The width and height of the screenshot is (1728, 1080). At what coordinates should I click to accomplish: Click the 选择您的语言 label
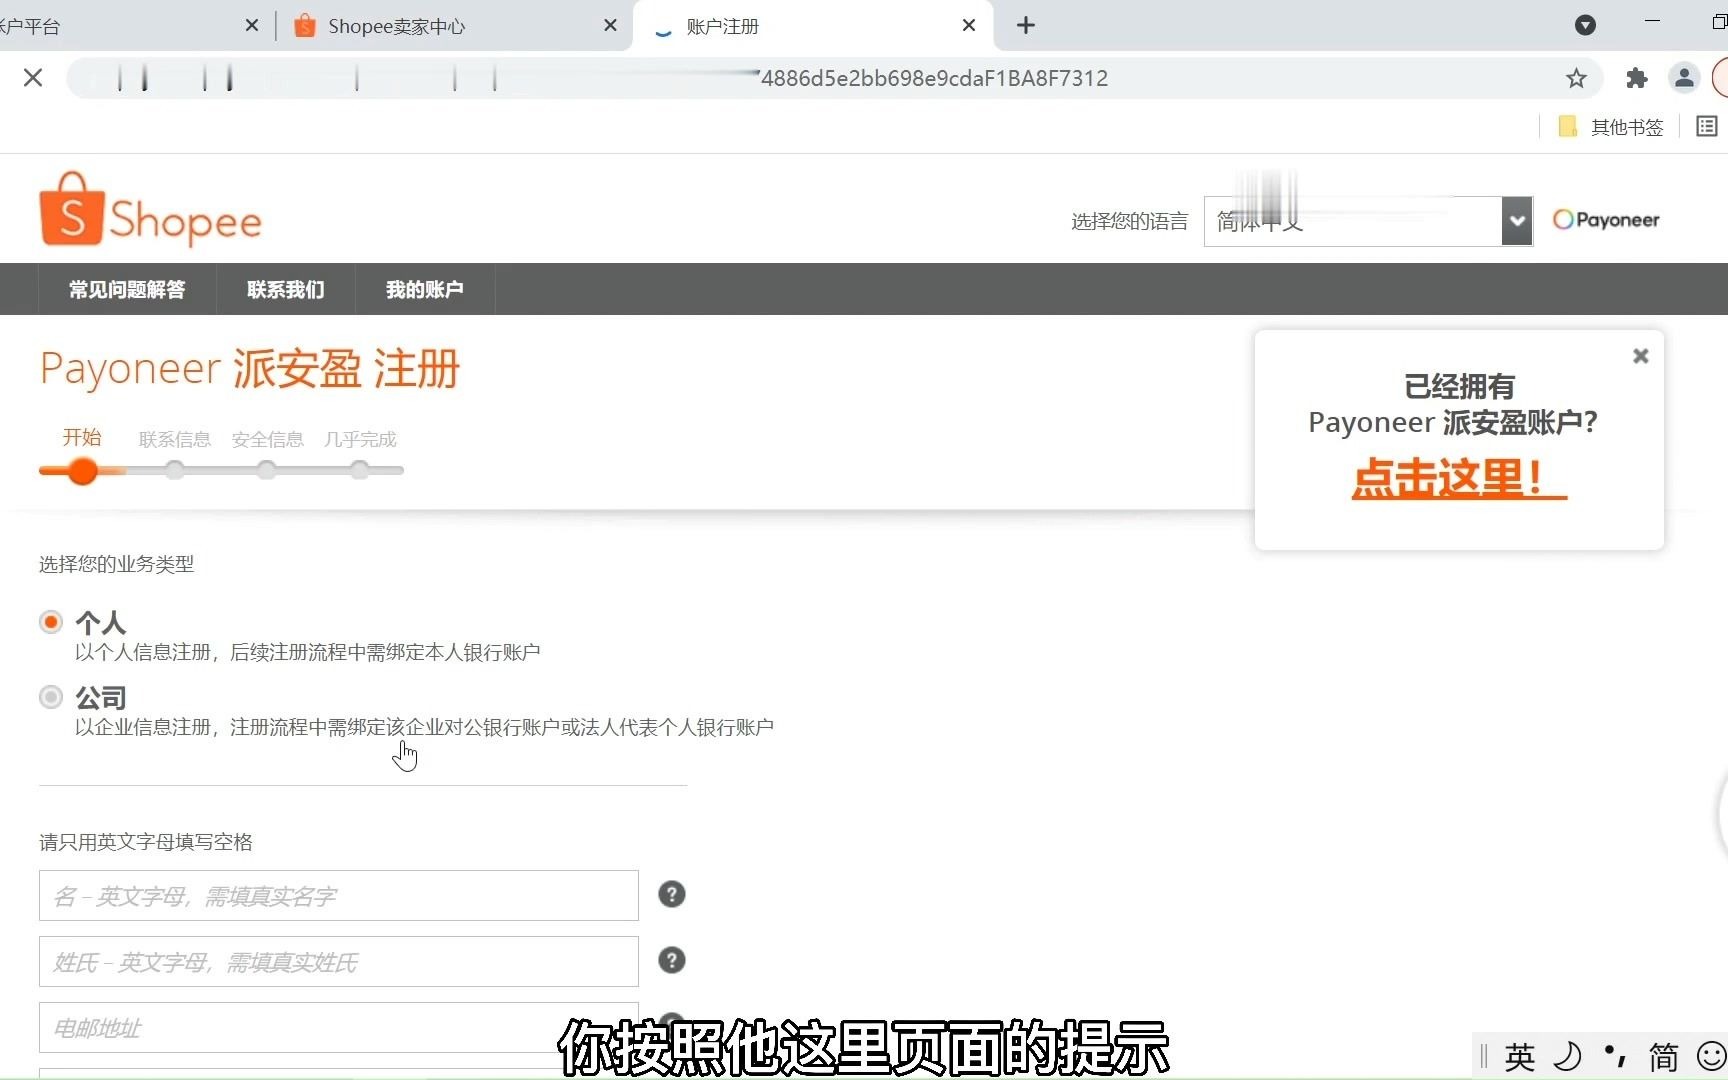tap(1130, 221)
